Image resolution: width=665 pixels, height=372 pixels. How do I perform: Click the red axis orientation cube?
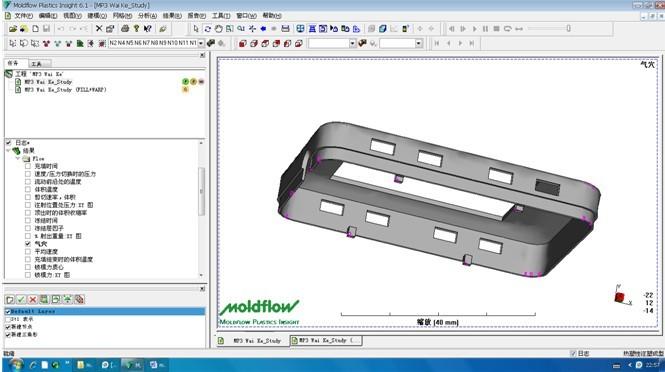[620, 297]
